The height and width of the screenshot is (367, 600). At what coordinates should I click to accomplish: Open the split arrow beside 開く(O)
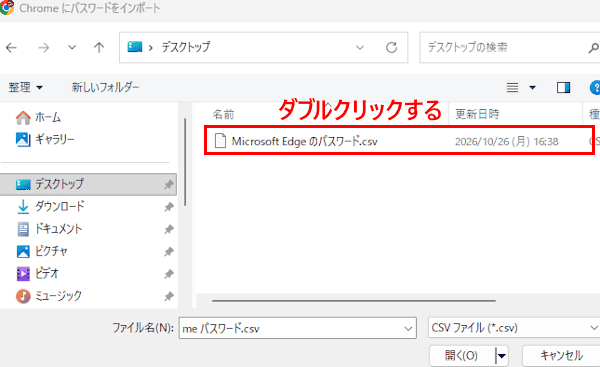click(x=502, y=356)
